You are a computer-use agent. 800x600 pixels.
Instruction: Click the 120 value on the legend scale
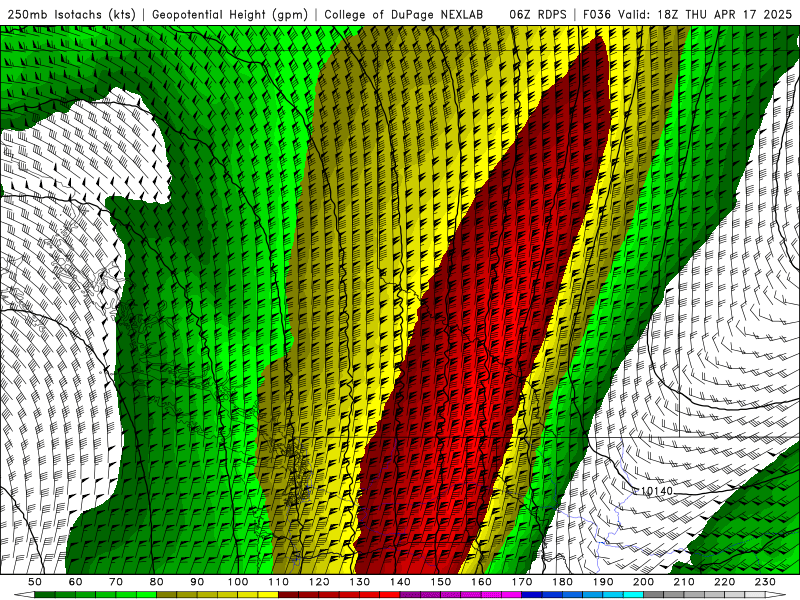[x=319, y=582]
